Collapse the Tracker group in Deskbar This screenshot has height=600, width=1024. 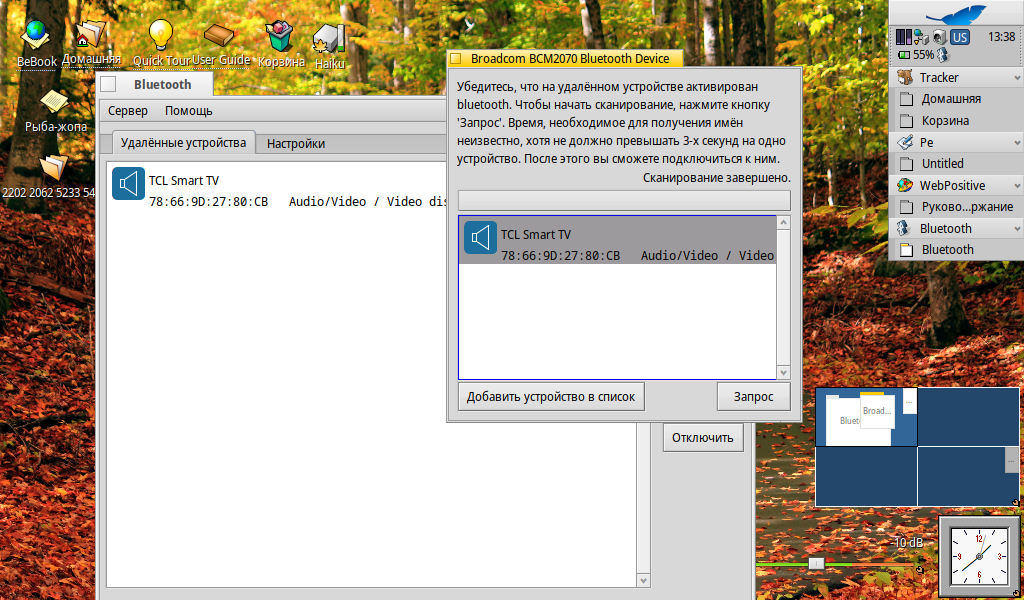[x=1017, y=78]
